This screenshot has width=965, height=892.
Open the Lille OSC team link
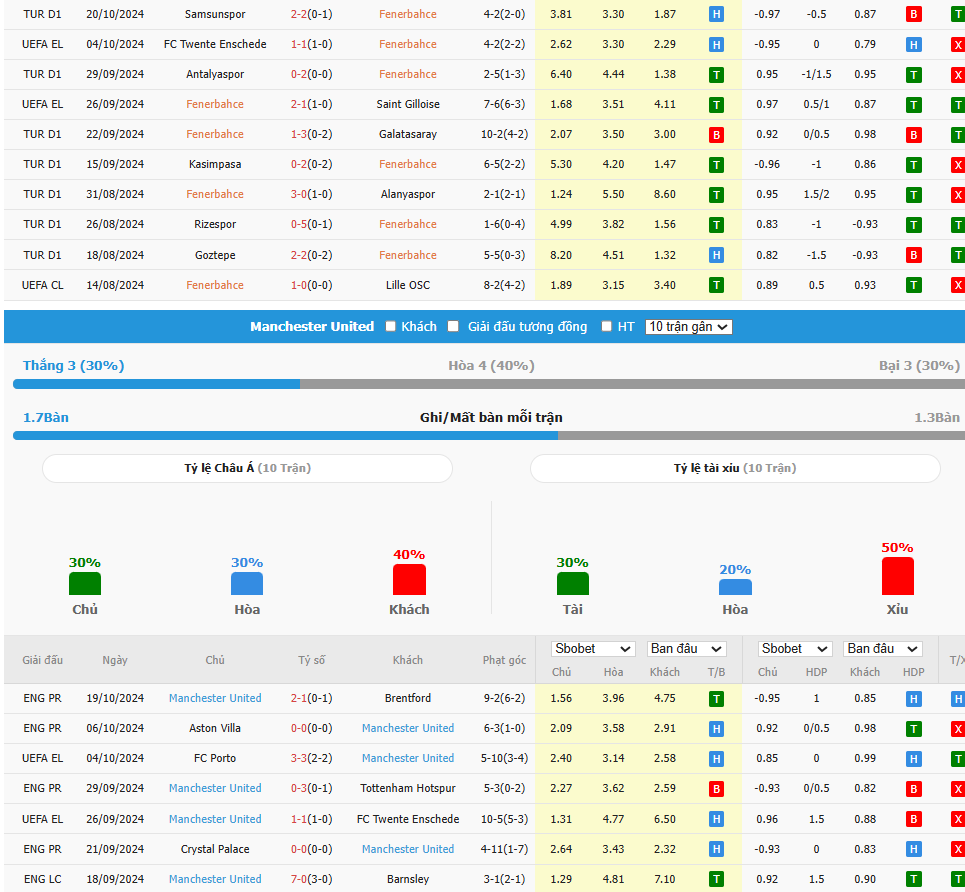pyautogui.click(x=408, y=285)
